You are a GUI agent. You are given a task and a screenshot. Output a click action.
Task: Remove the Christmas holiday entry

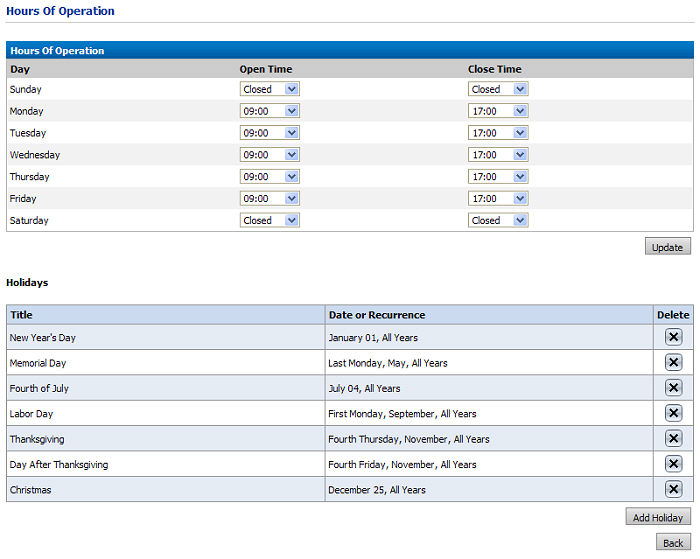(x=673, y=489)
